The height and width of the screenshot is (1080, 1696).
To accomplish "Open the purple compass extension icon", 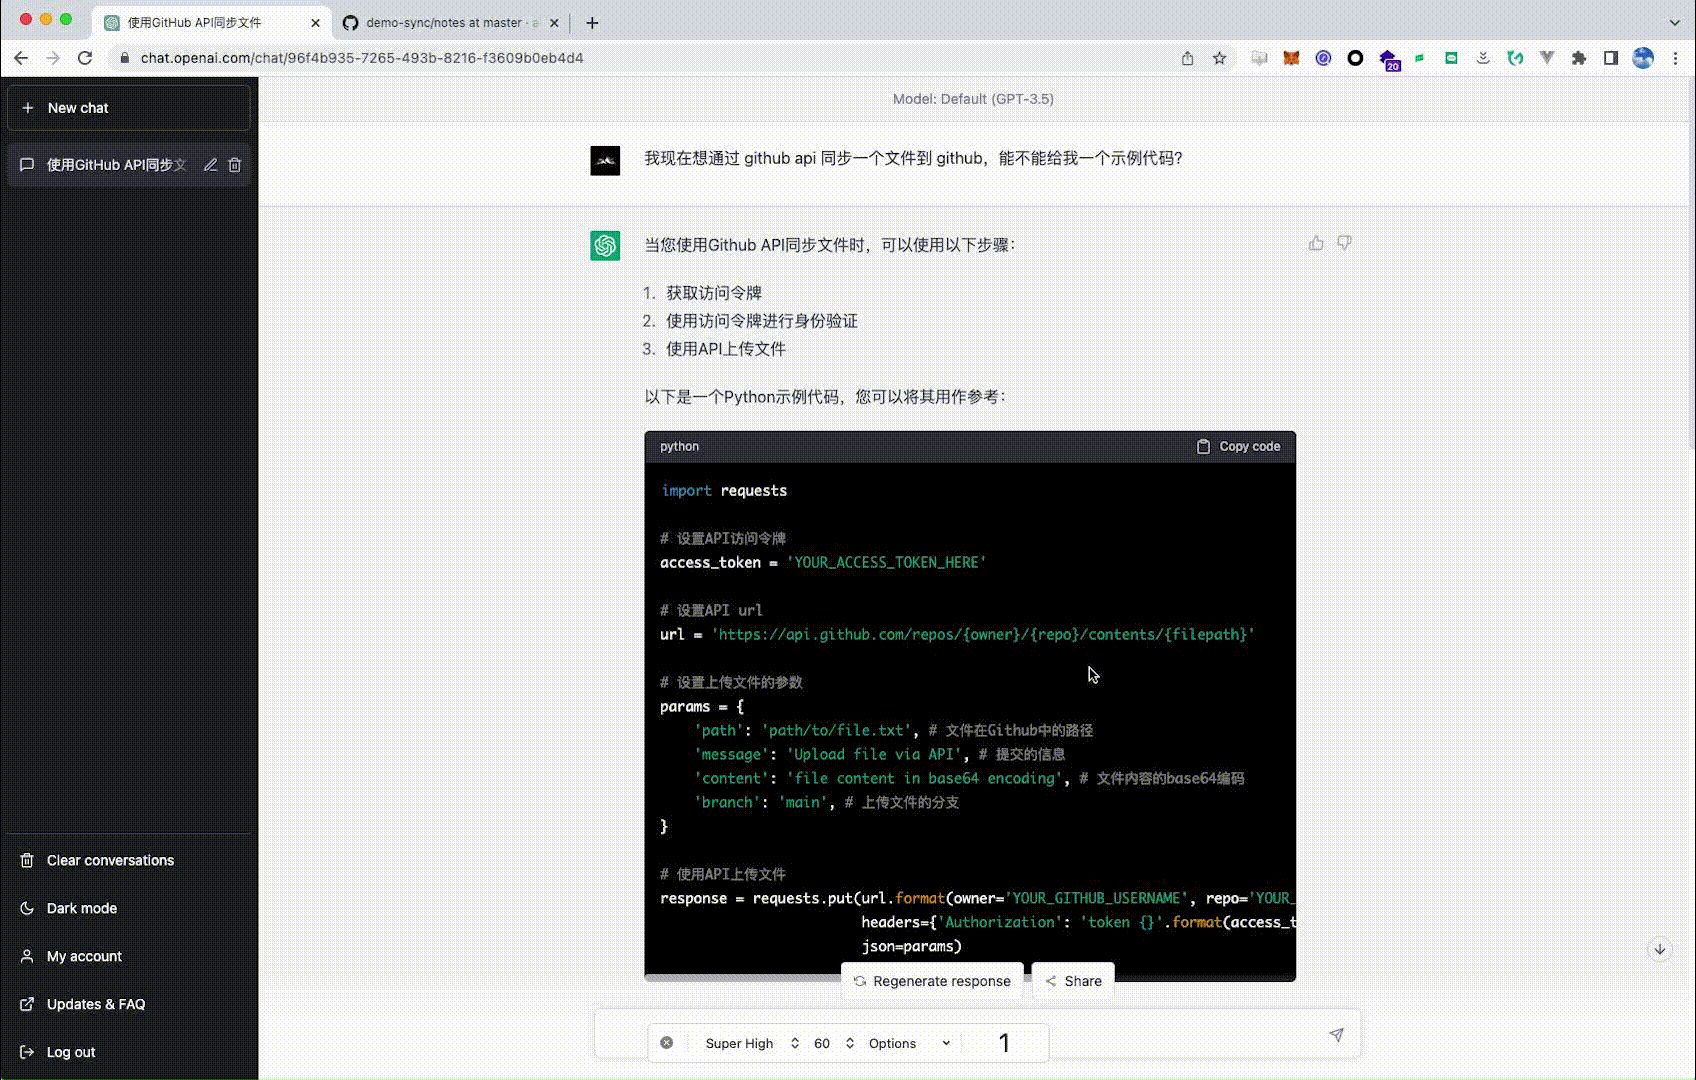I will click(x=1323, y=58).
